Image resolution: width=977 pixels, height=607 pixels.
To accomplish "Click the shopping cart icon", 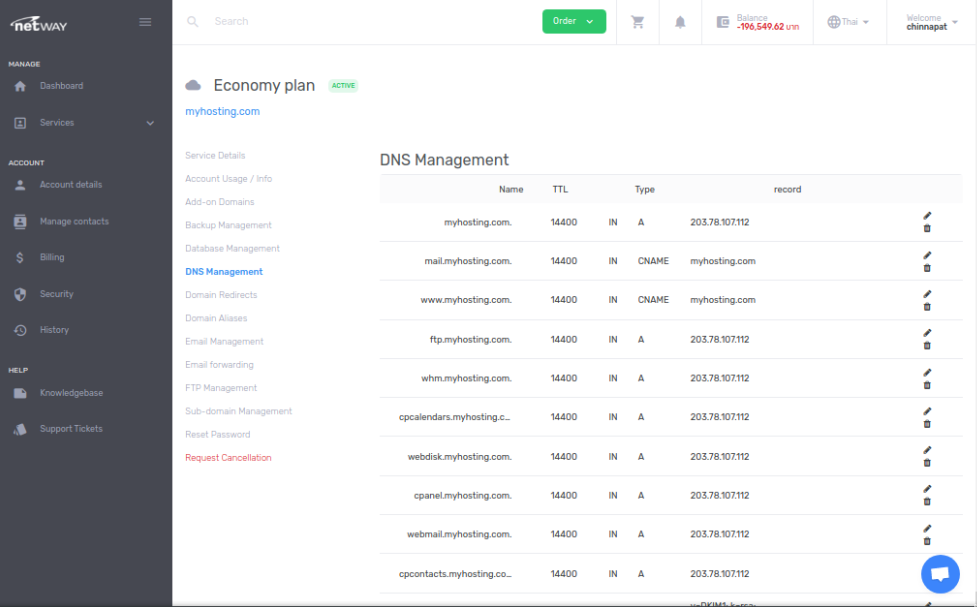I will pos(637,22).
